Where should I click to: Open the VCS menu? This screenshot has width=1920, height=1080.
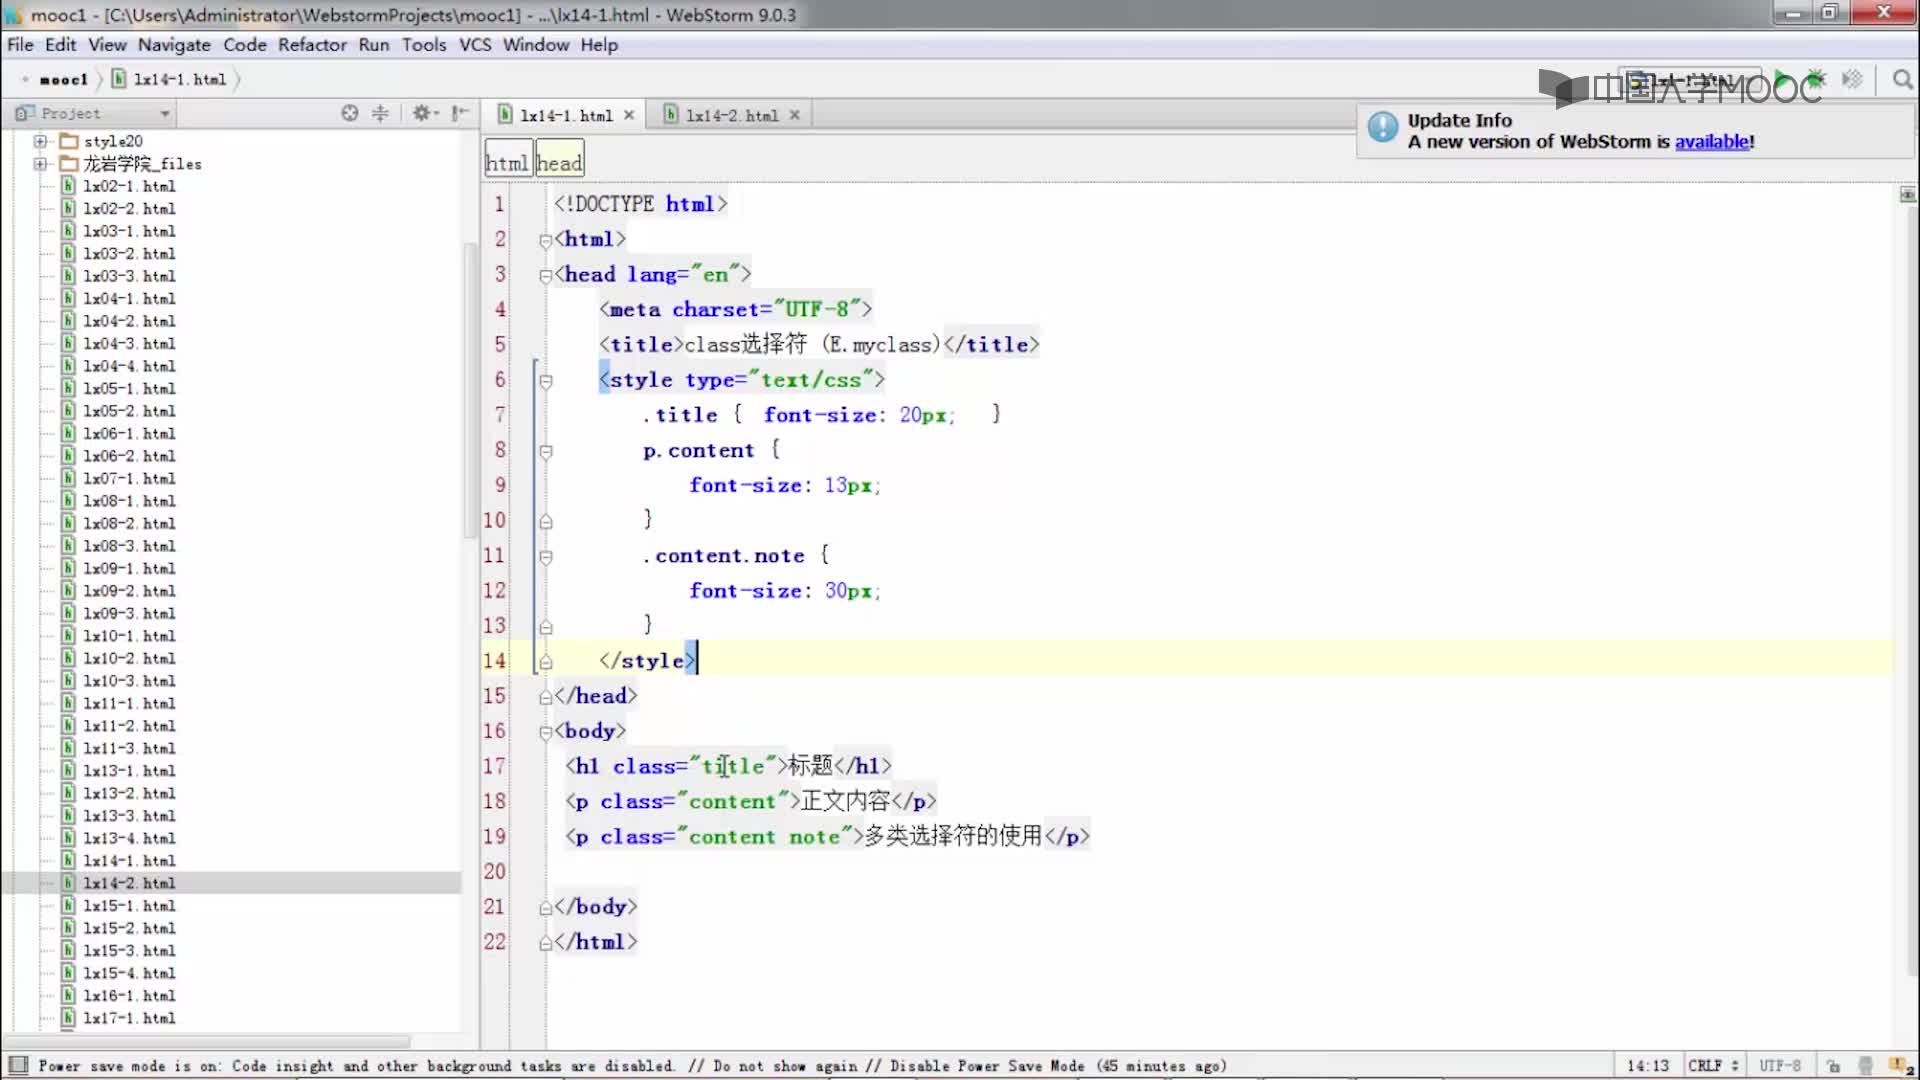click(475, 45)
